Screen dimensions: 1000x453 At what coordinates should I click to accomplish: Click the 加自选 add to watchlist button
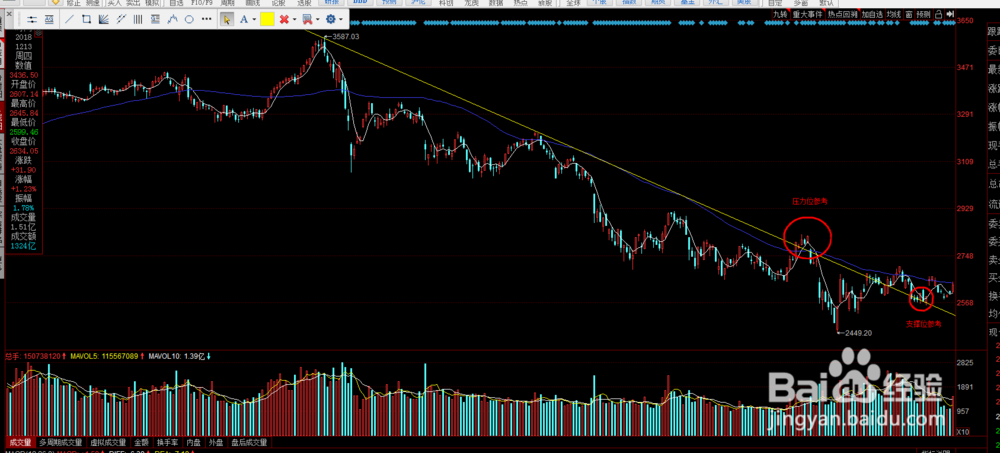tap(872, 14)
